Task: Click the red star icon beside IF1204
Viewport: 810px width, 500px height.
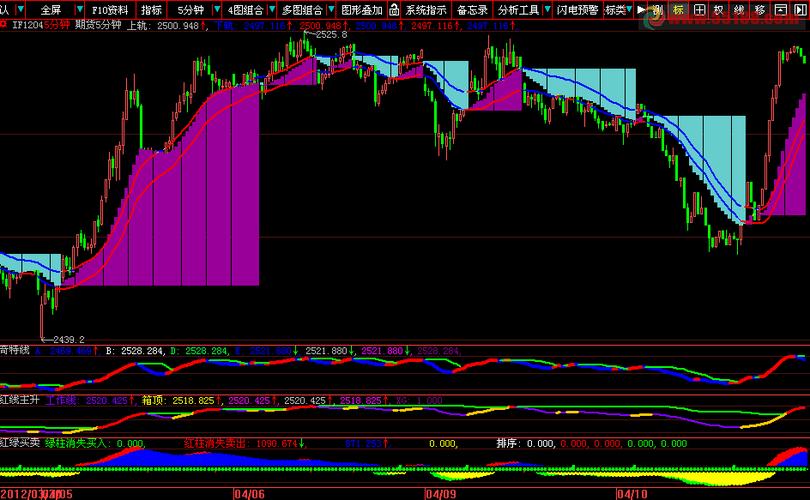Action: (x=4, y=25)
